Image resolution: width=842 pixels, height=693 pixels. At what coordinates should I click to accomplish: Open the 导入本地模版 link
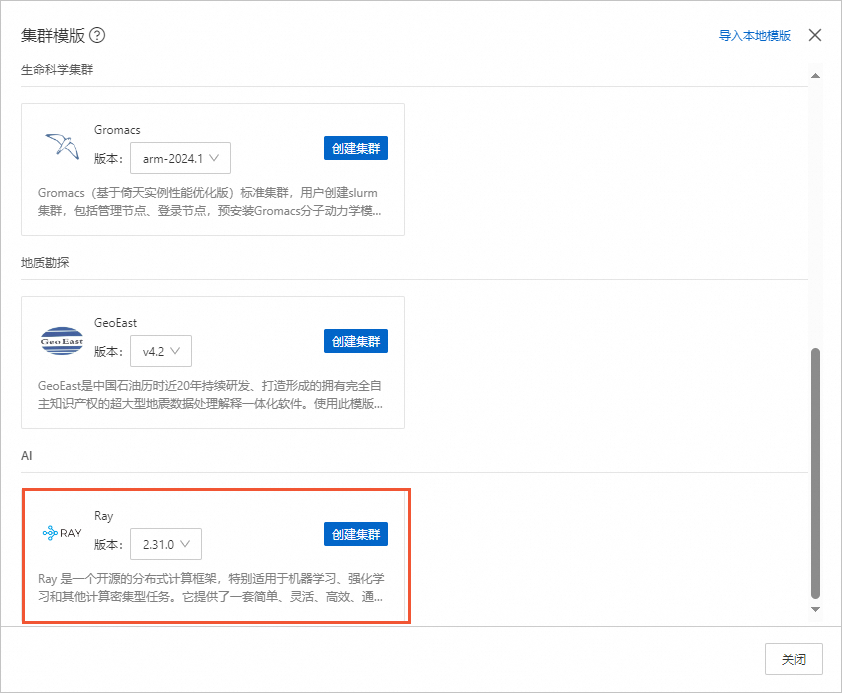tap(754, 35)
